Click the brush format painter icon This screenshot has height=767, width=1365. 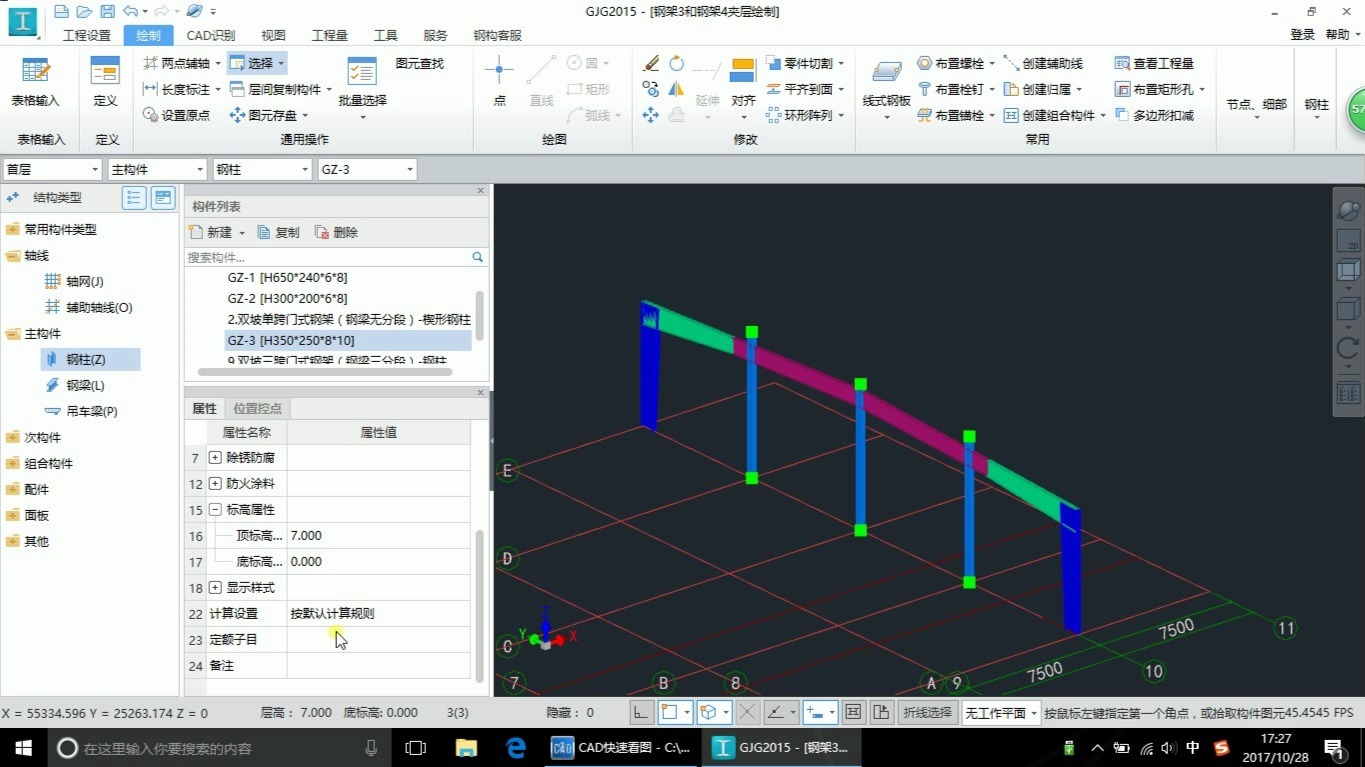tap(651, 63)
